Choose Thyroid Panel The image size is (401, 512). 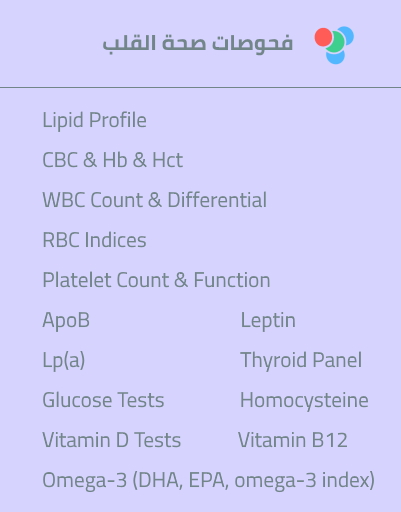301,360
